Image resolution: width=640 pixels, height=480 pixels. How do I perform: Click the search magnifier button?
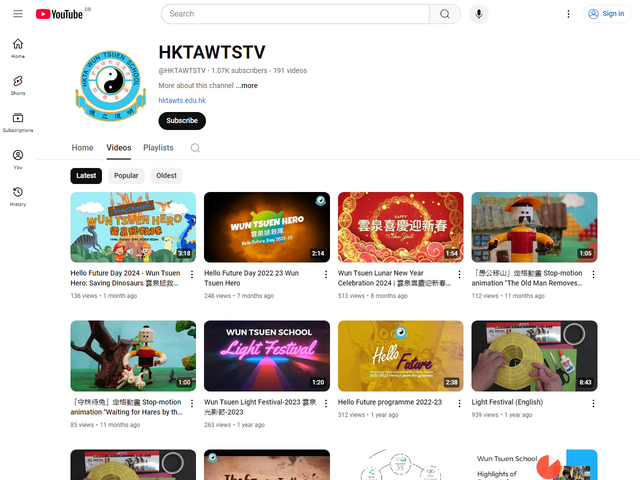click(x=444, y=14)
